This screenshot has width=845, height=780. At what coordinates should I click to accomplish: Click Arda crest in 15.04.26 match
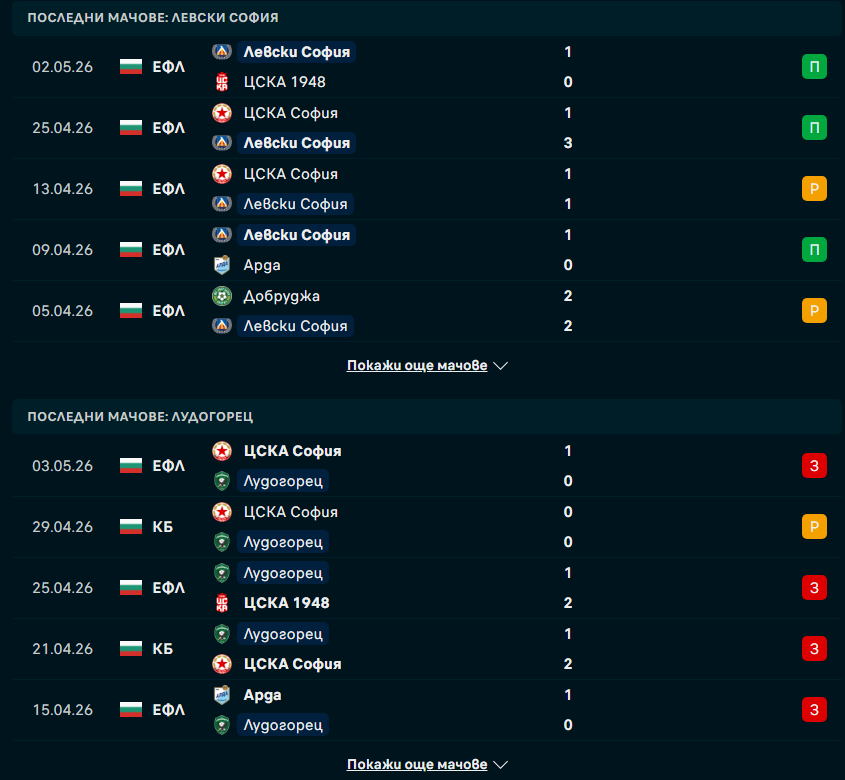pos(221,695)
